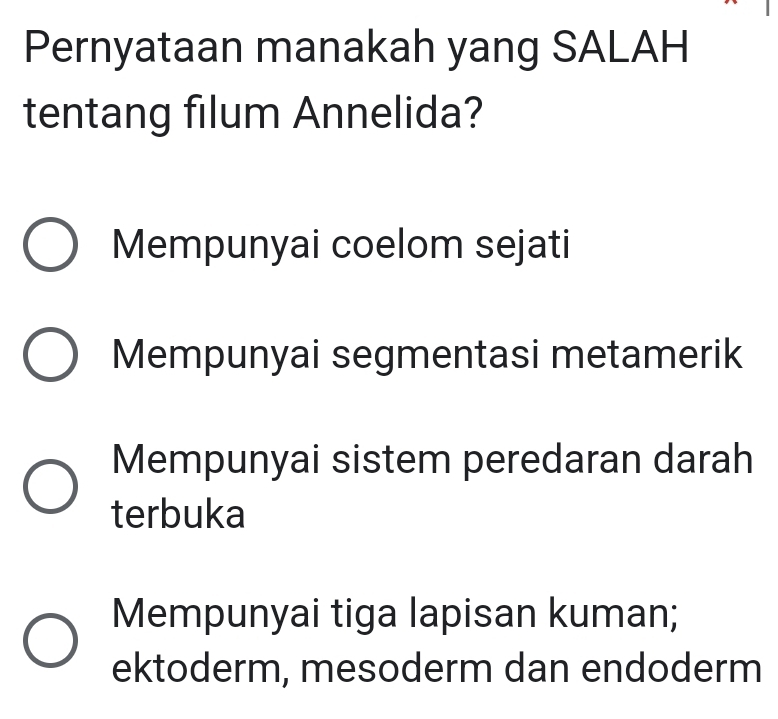Click the word 'SALAH' in the question
This screenshot has width=778, height=719.
pyautogui.click(x=620, y=47)
